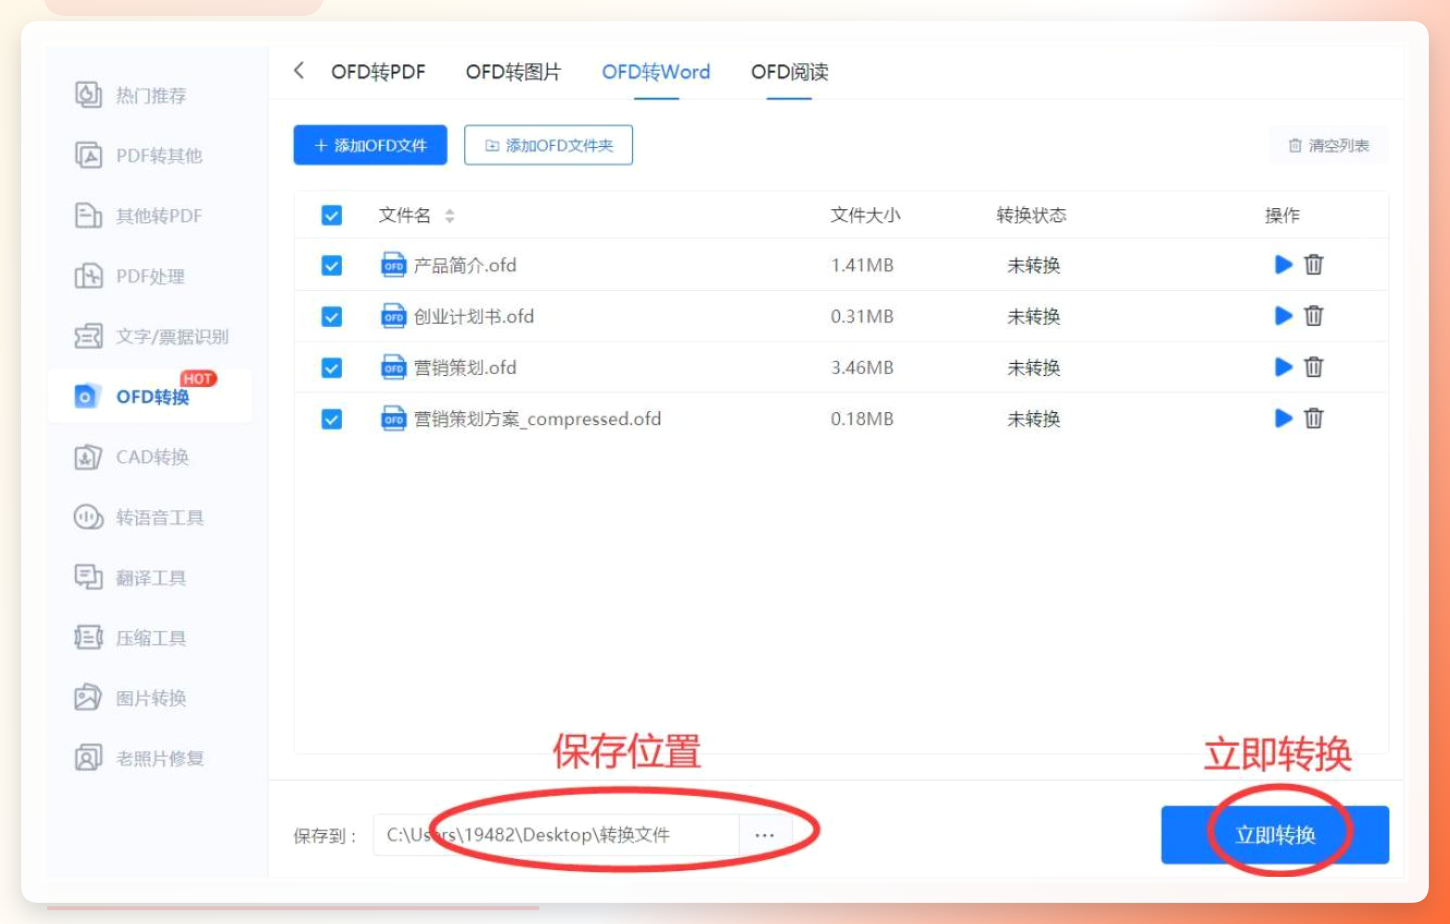The image size is (1450, 924).
Task: Convert 营销策划方案_compressed.ofd with play icon
Action: pos(1284,418)
